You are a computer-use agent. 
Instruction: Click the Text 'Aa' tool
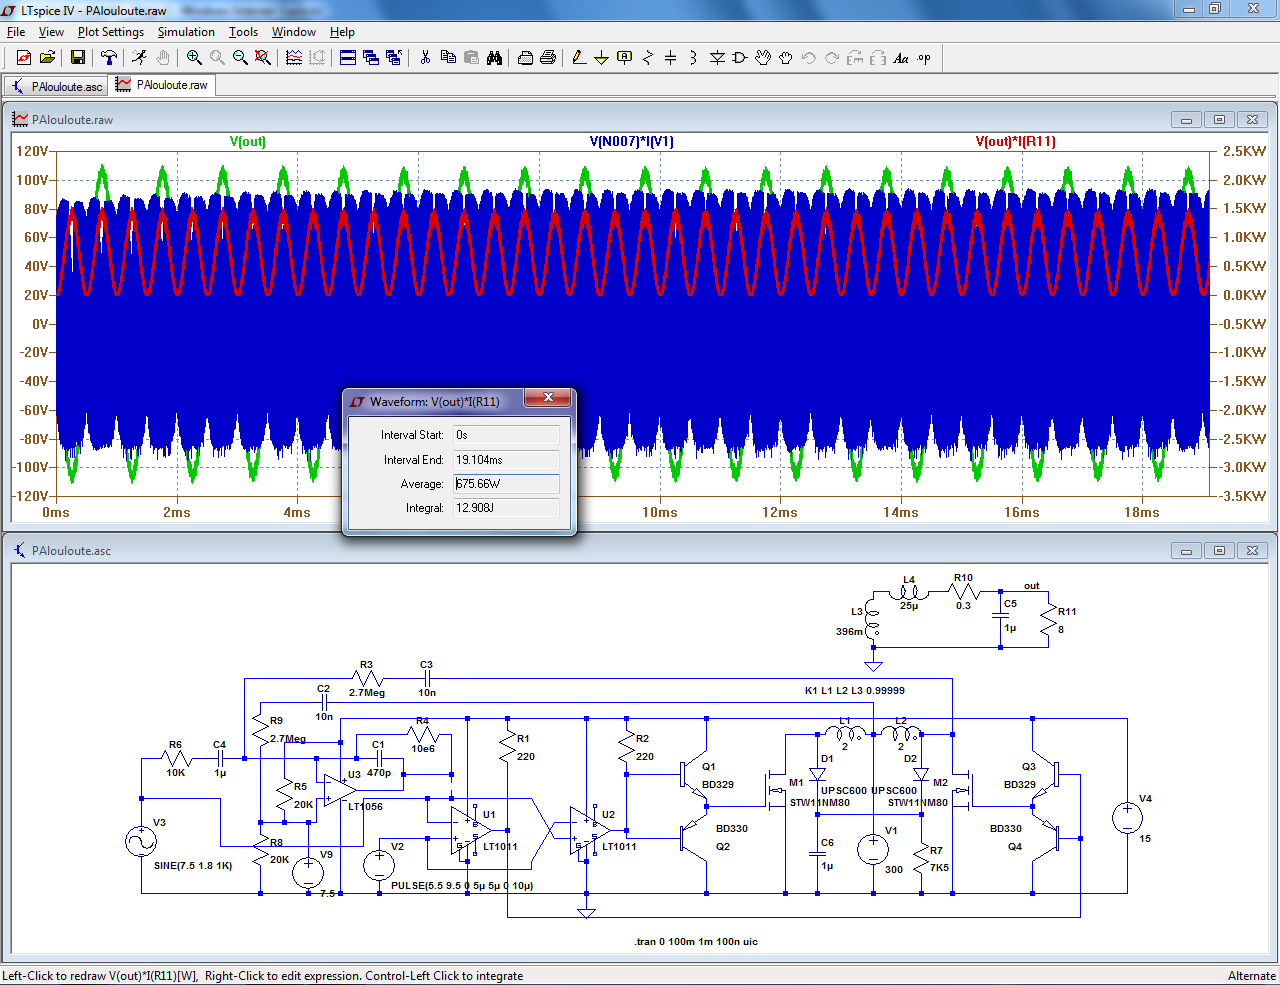[x=900, y=58]
